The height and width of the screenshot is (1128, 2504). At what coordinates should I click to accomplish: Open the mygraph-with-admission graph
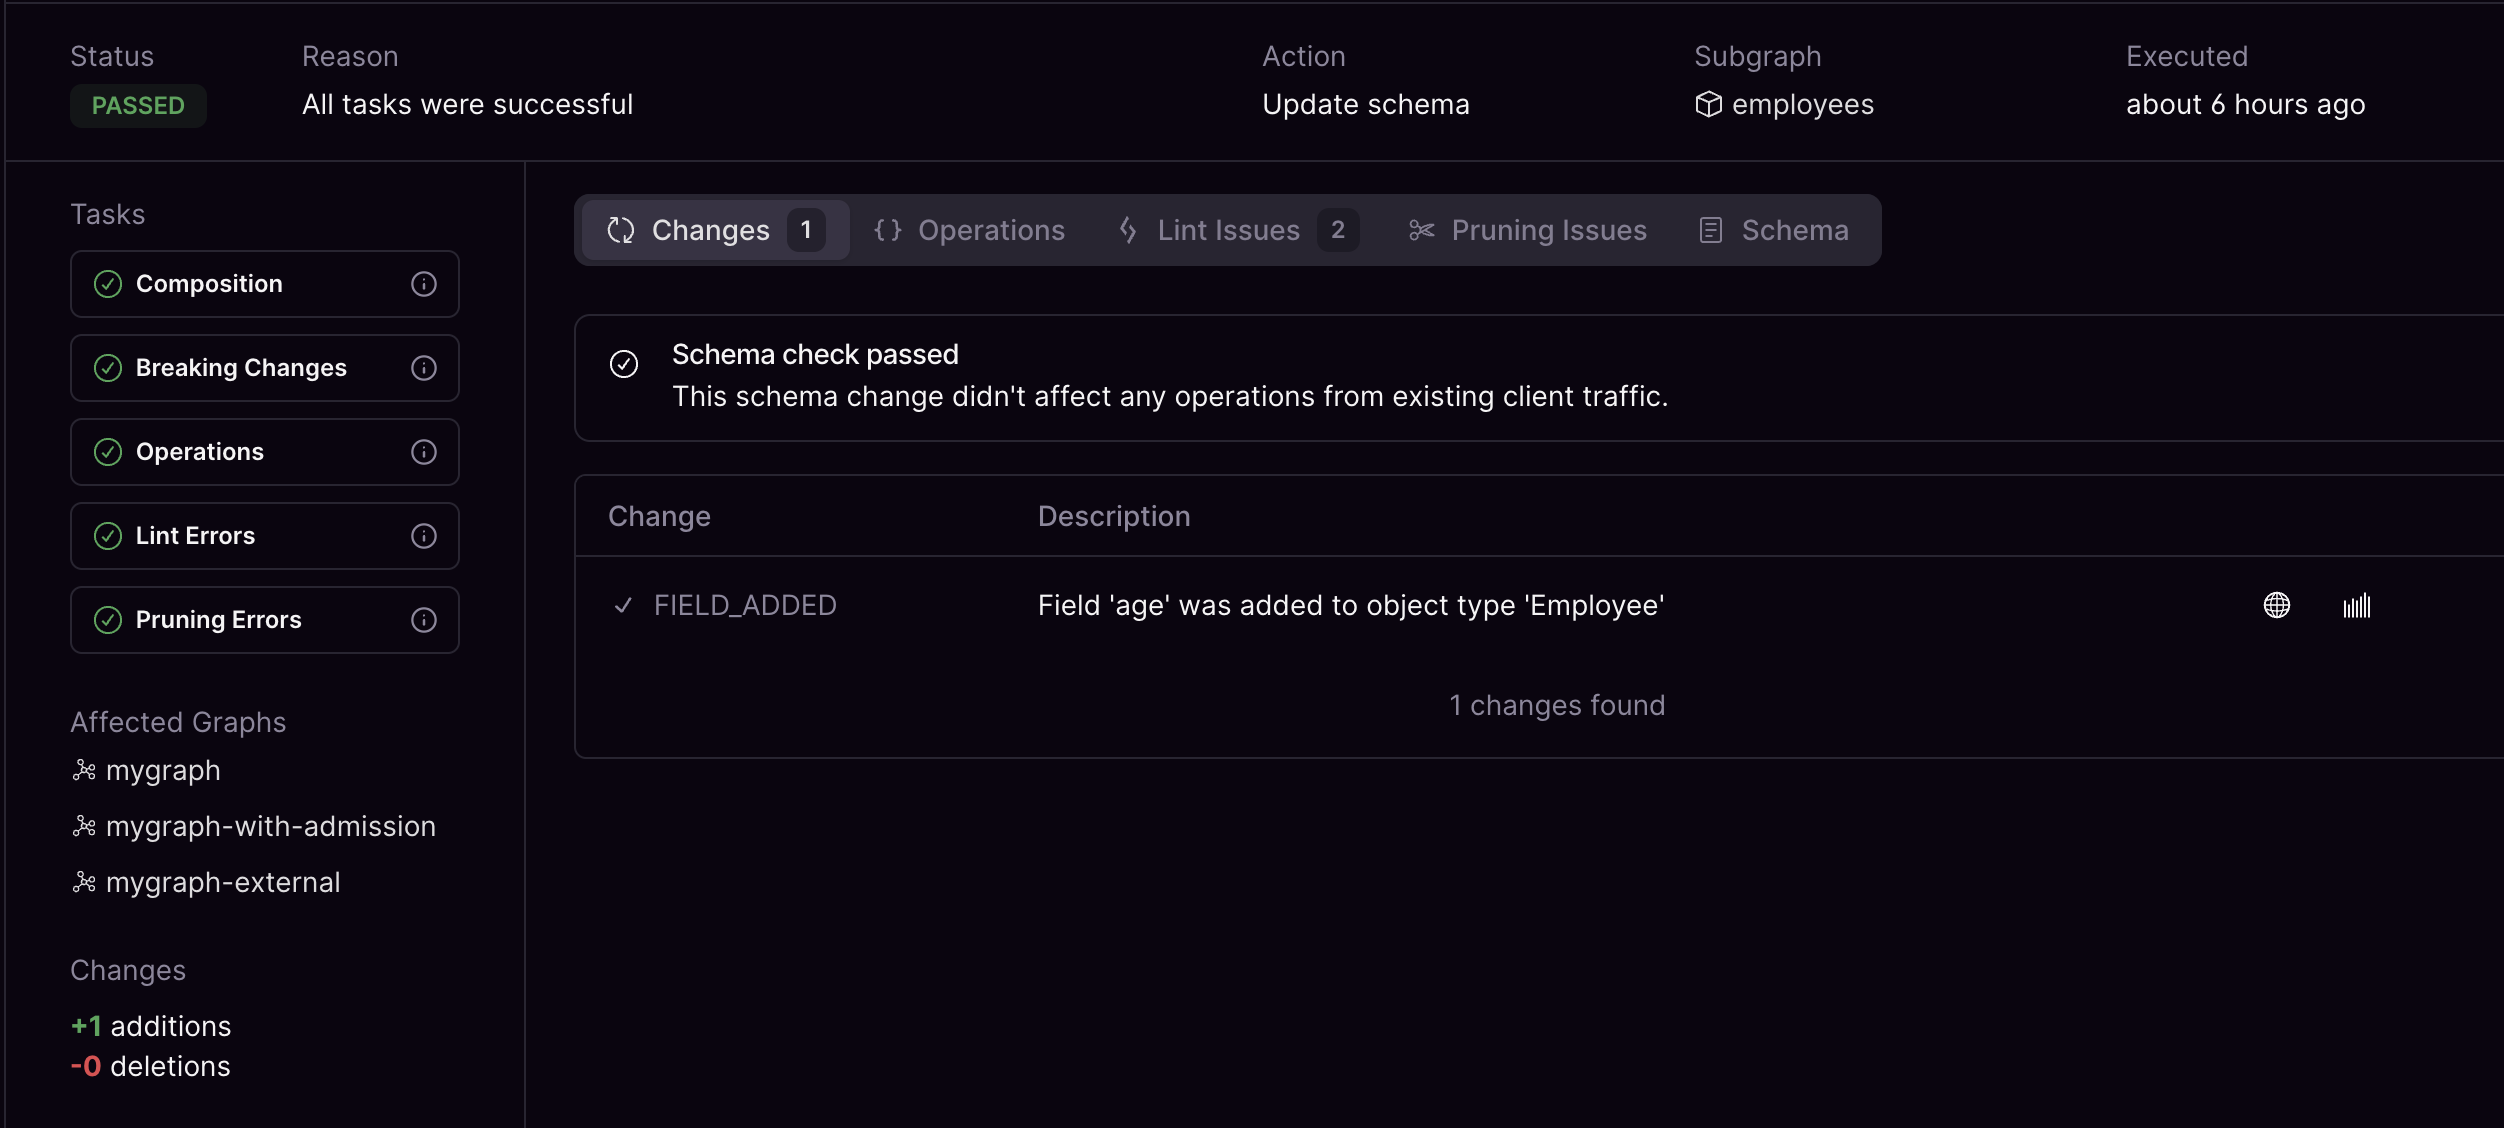click(x=271, y=826)
